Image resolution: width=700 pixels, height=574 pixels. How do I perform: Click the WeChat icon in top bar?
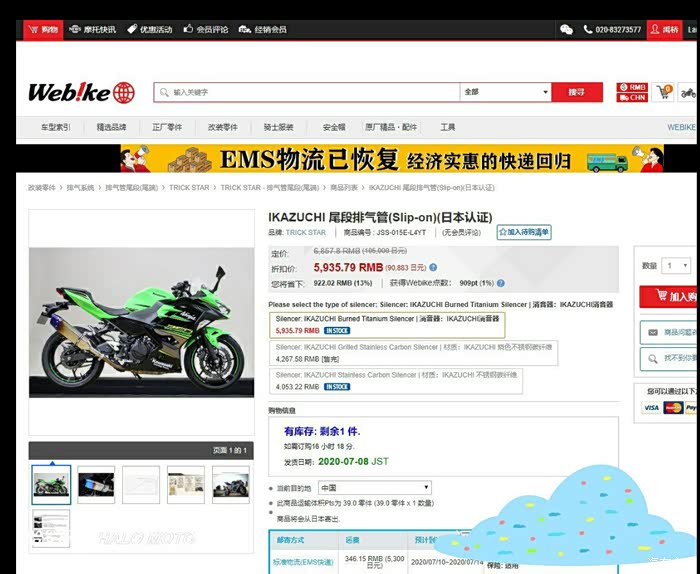point(567,30)
